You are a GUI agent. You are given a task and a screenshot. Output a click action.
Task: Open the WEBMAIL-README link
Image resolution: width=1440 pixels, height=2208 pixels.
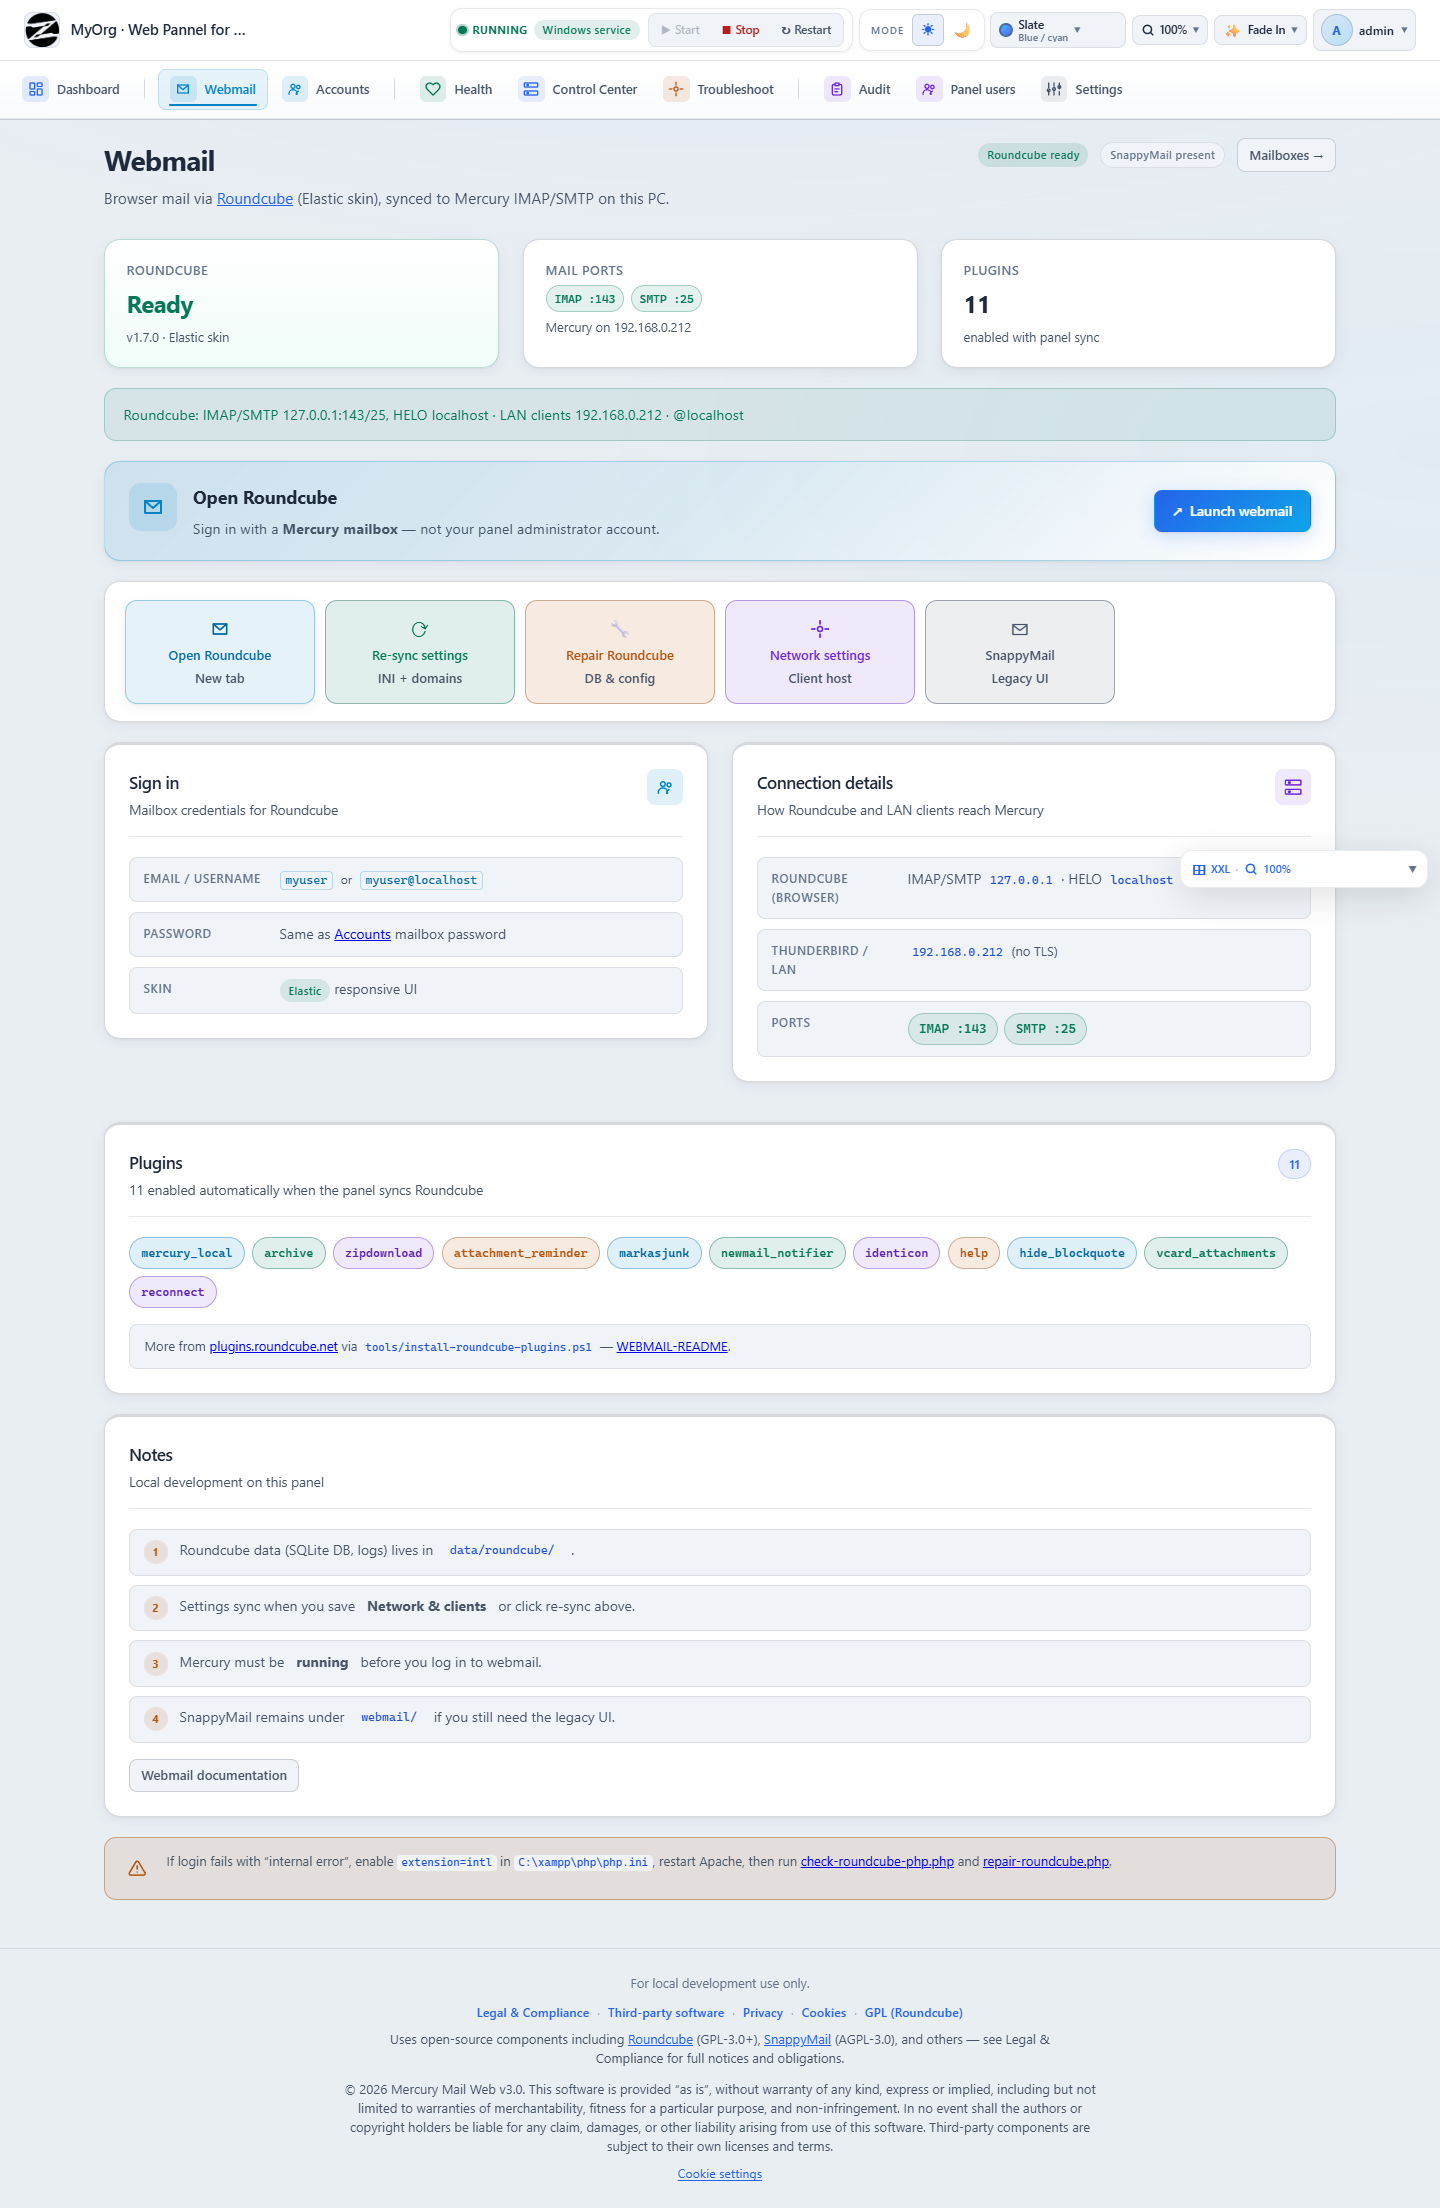point(672,1347)
